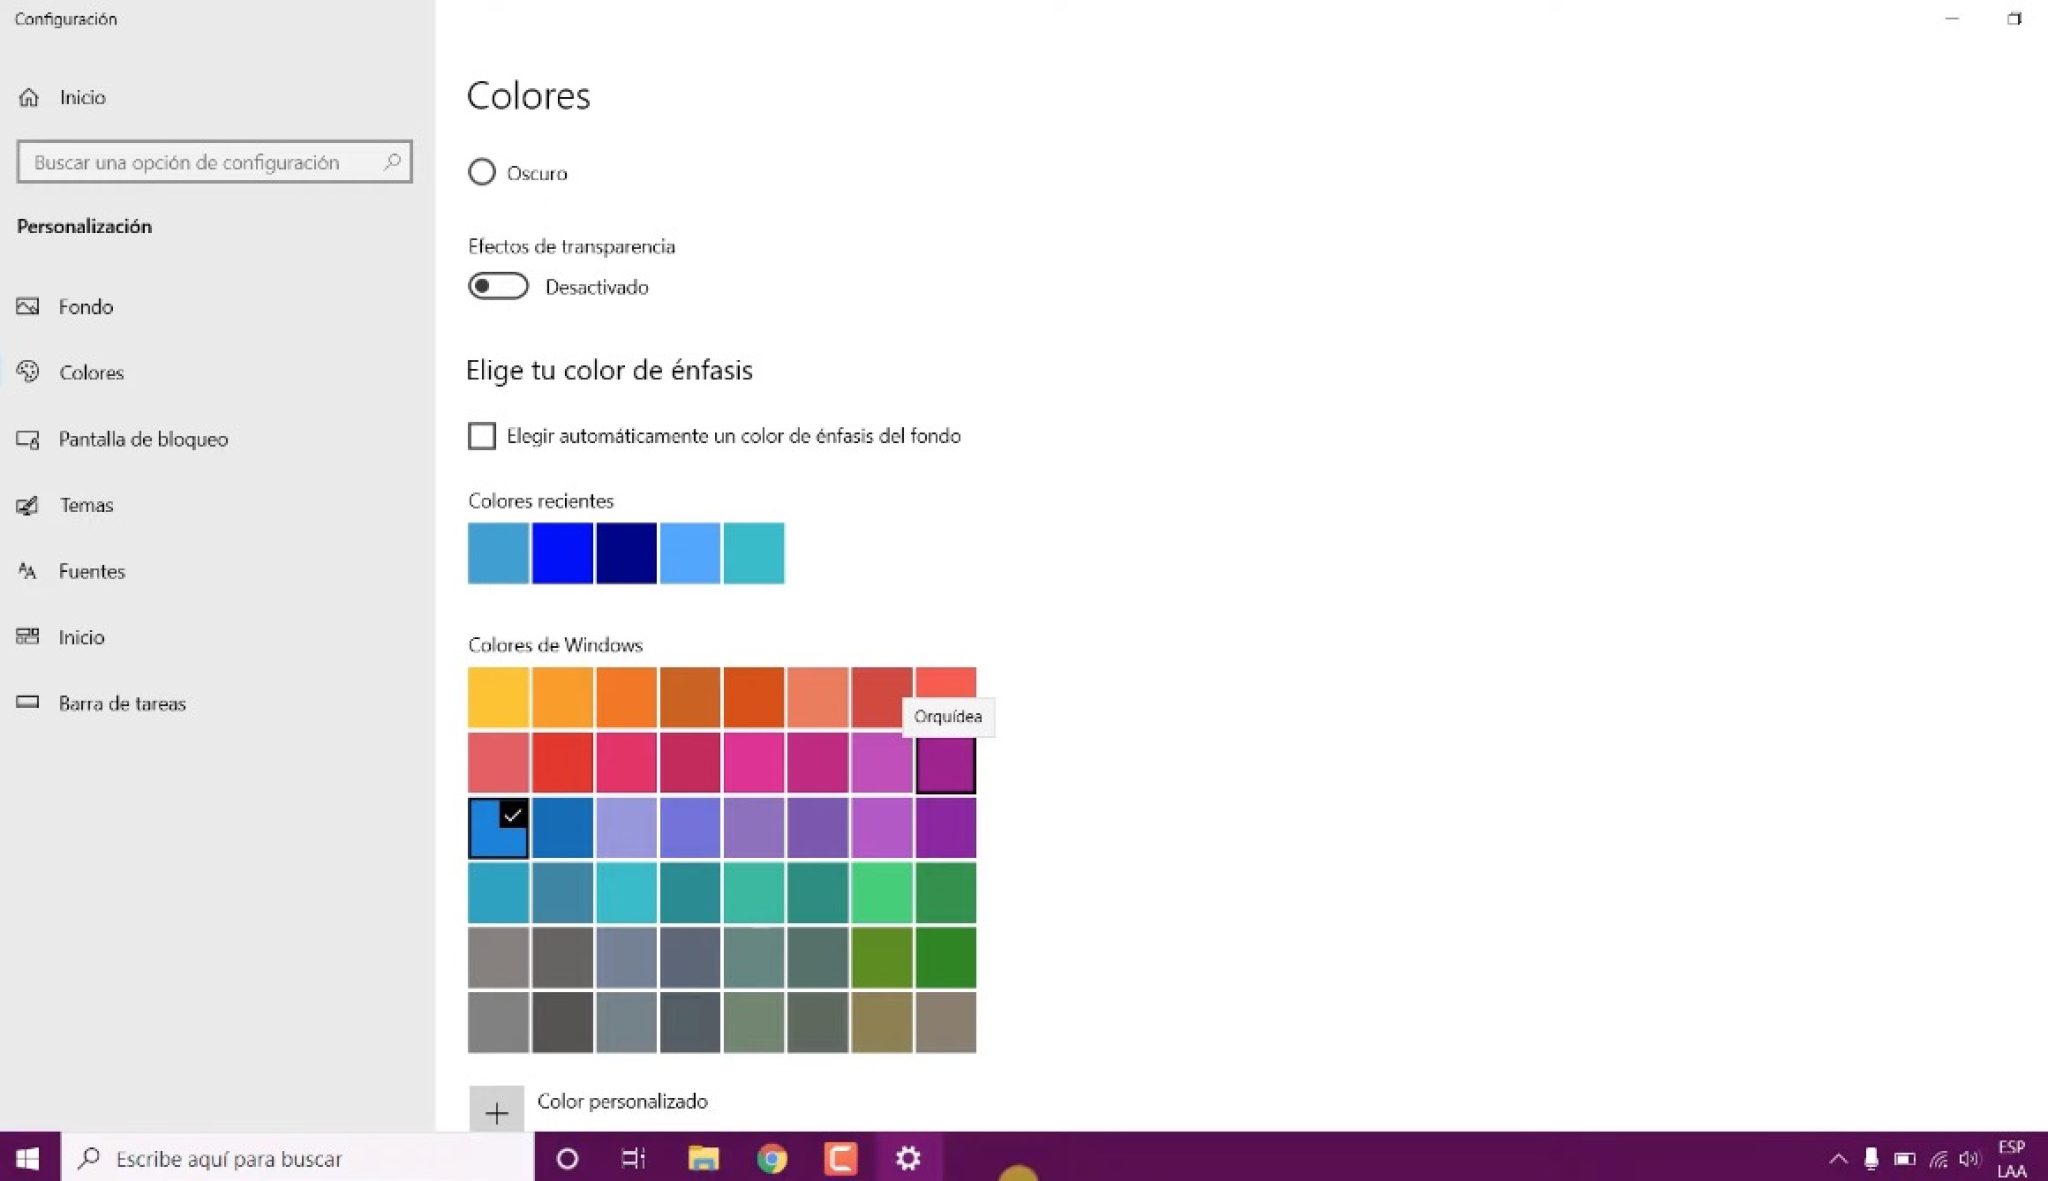
Task: Check automatic accent color from background
Action: click(482, 436)
